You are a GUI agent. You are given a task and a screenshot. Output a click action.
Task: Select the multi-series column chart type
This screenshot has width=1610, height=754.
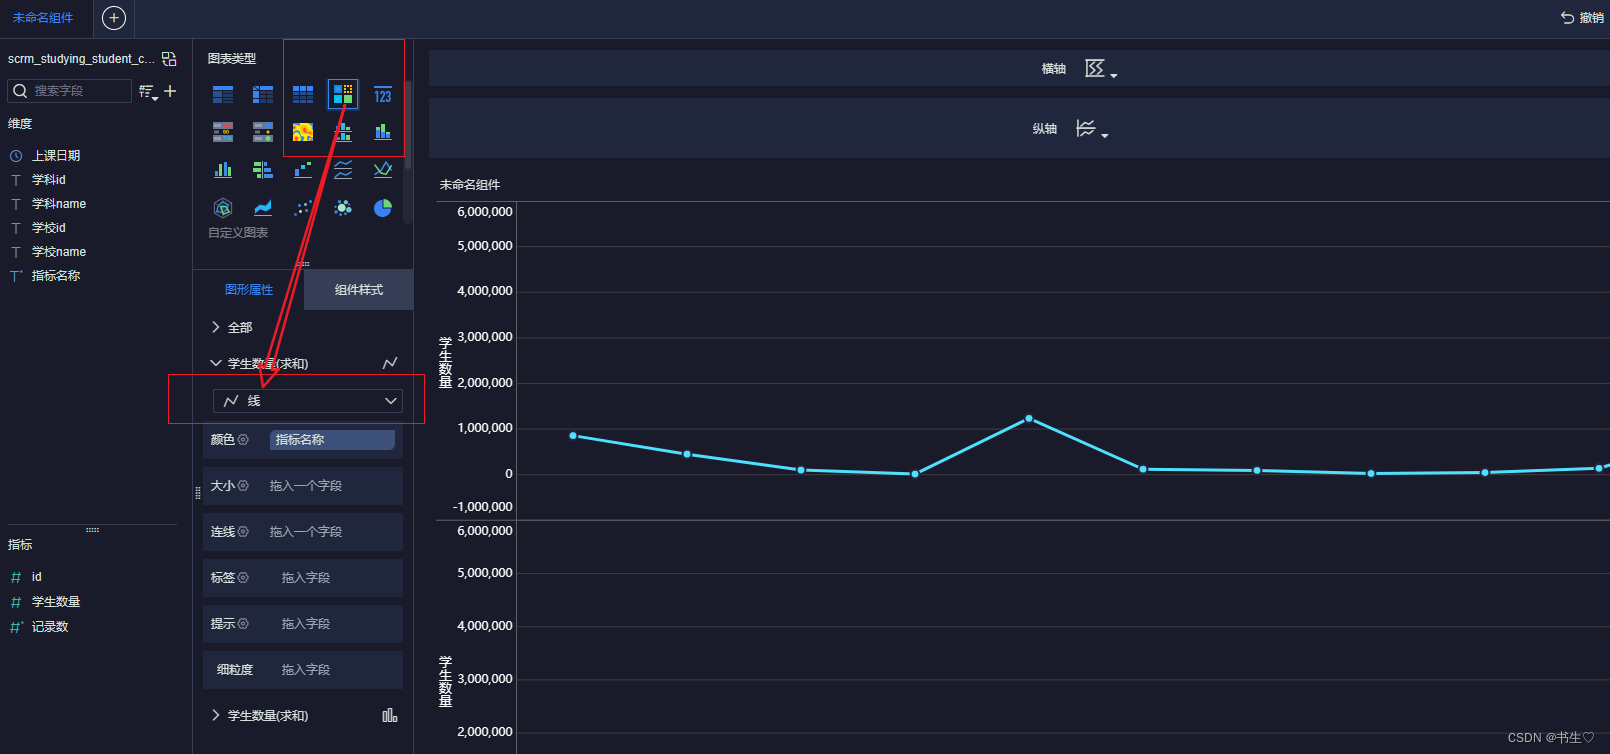point(223,170)
